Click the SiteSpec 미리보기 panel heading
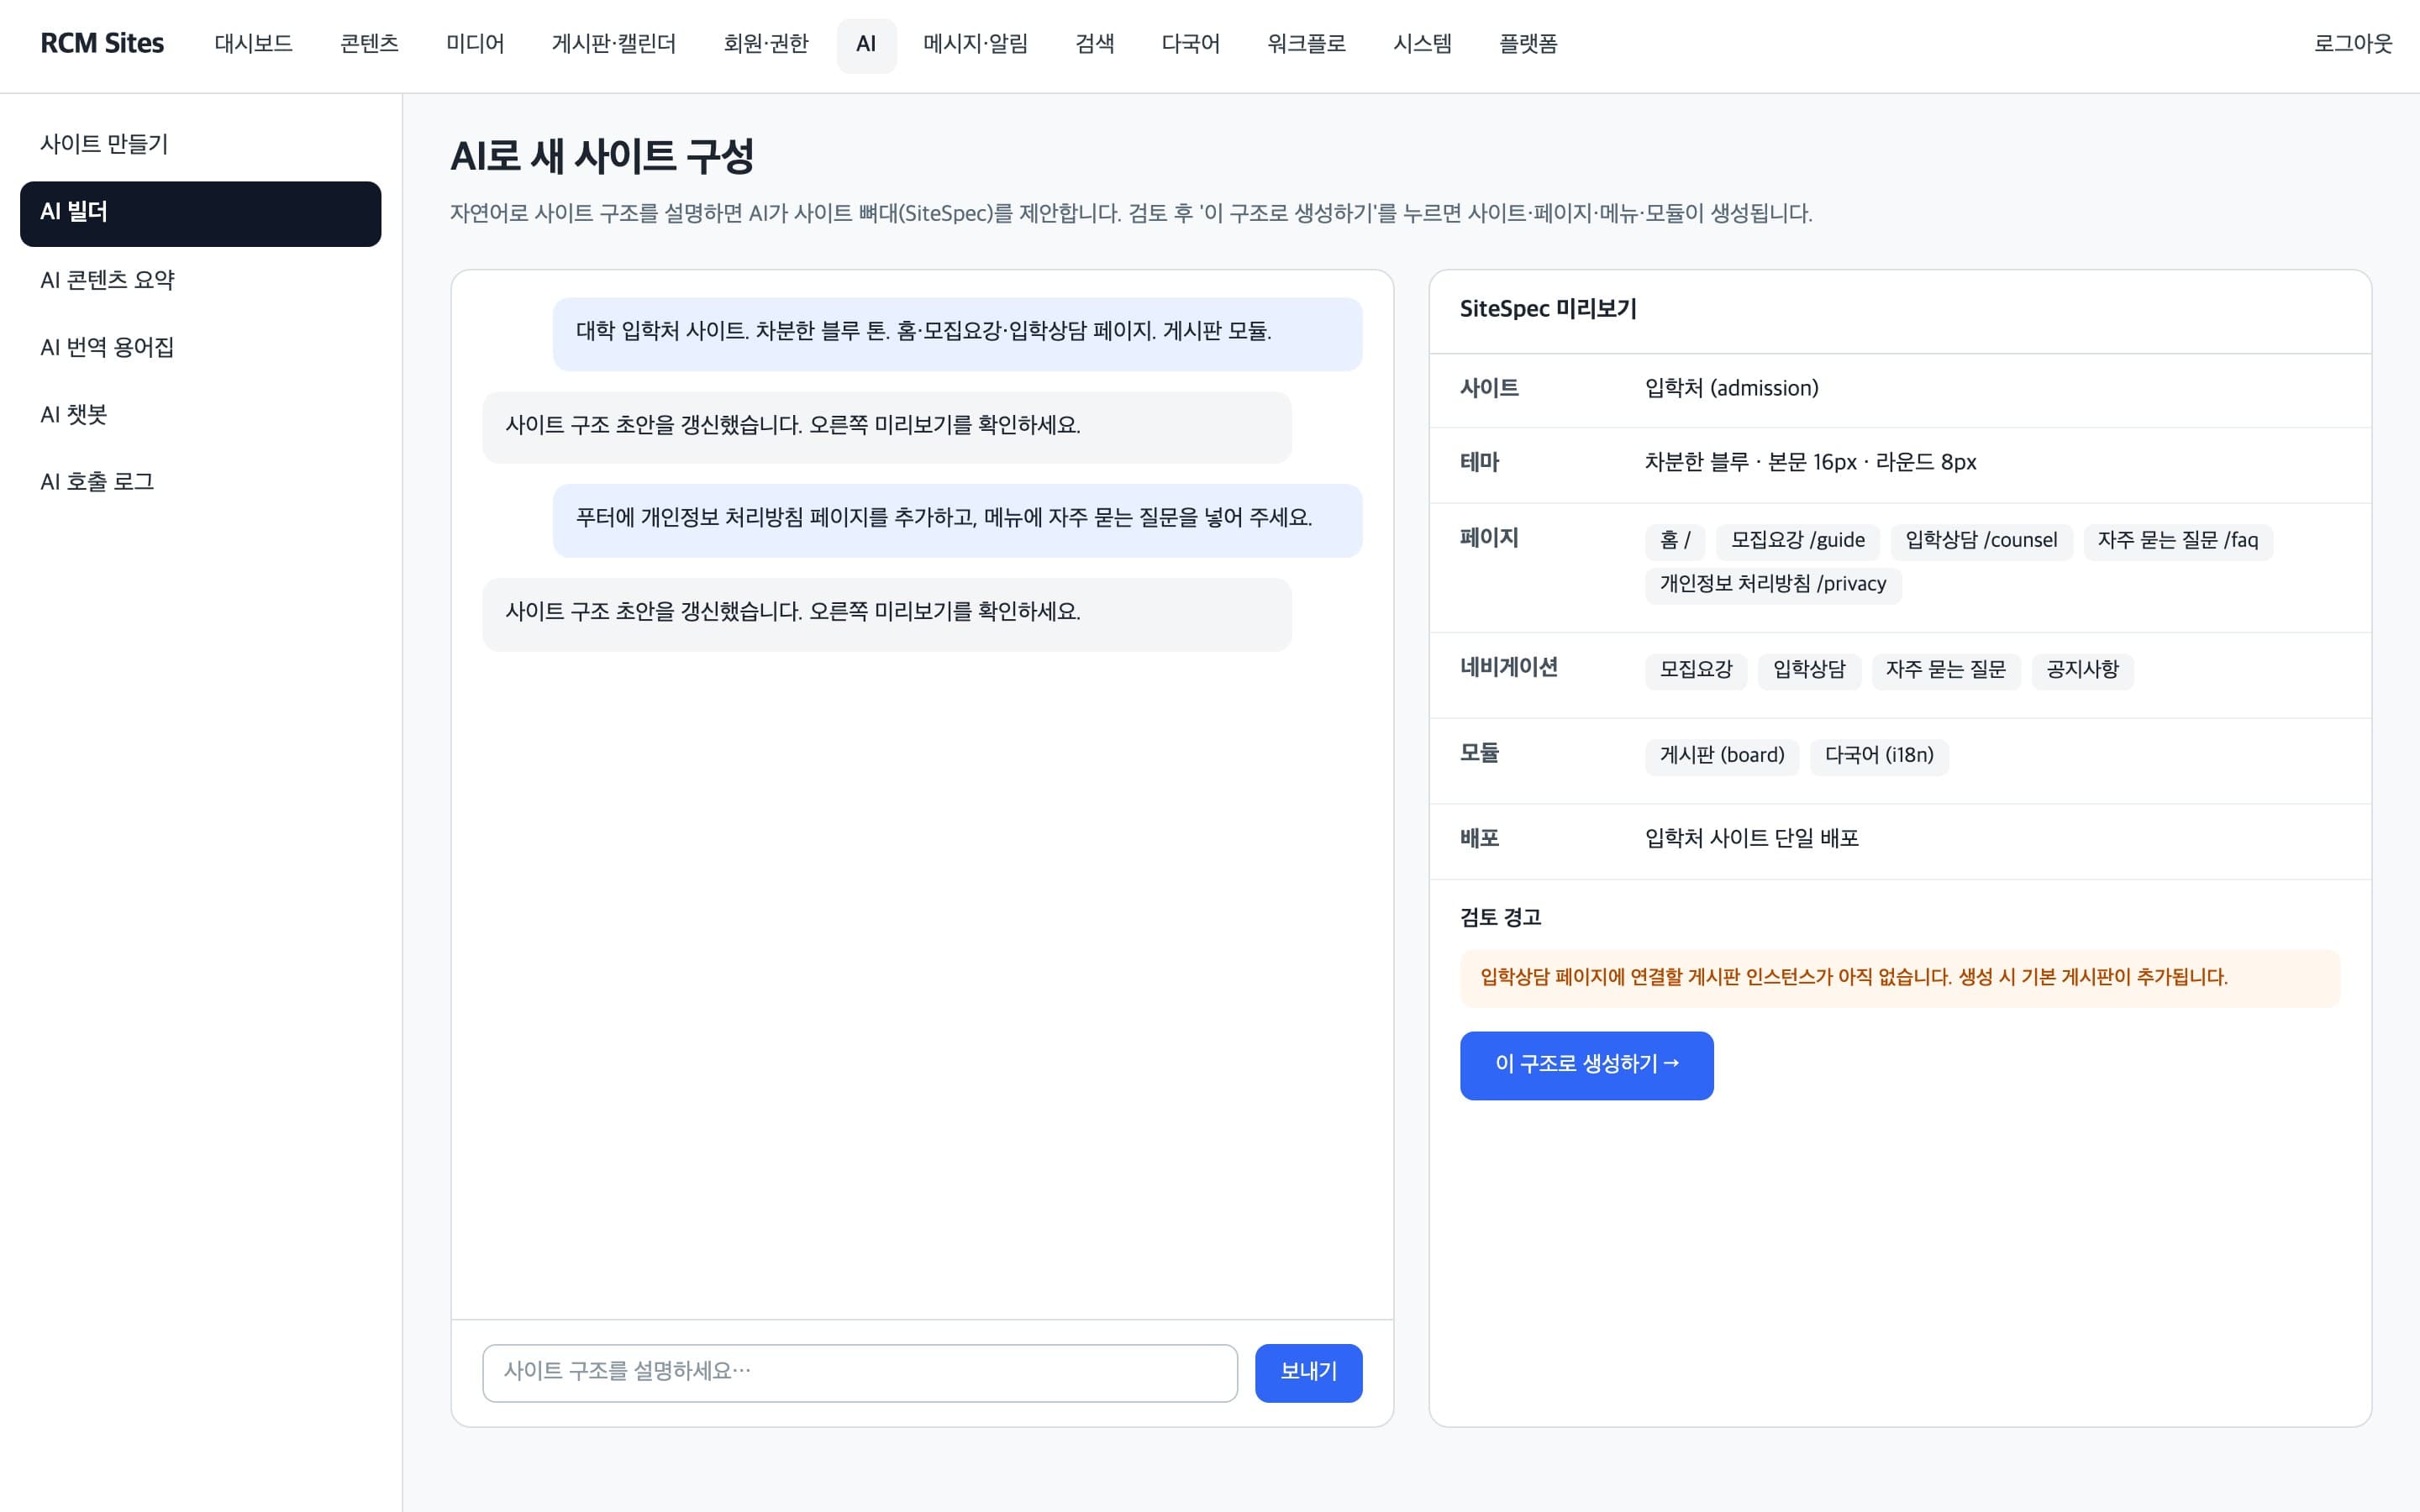This screenshot has width=2420, height=1512. [1547, 309]
